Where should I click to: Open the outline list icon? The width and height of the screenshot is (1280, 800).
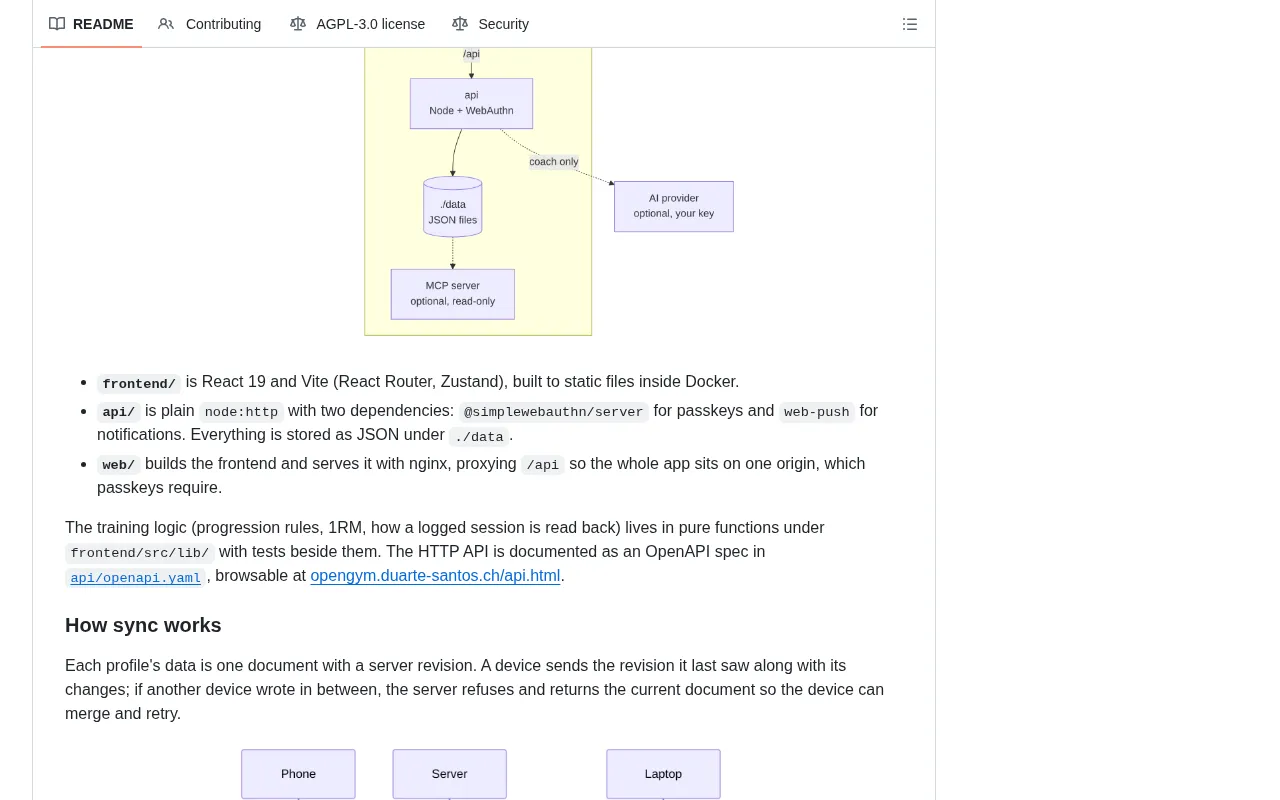910,24
